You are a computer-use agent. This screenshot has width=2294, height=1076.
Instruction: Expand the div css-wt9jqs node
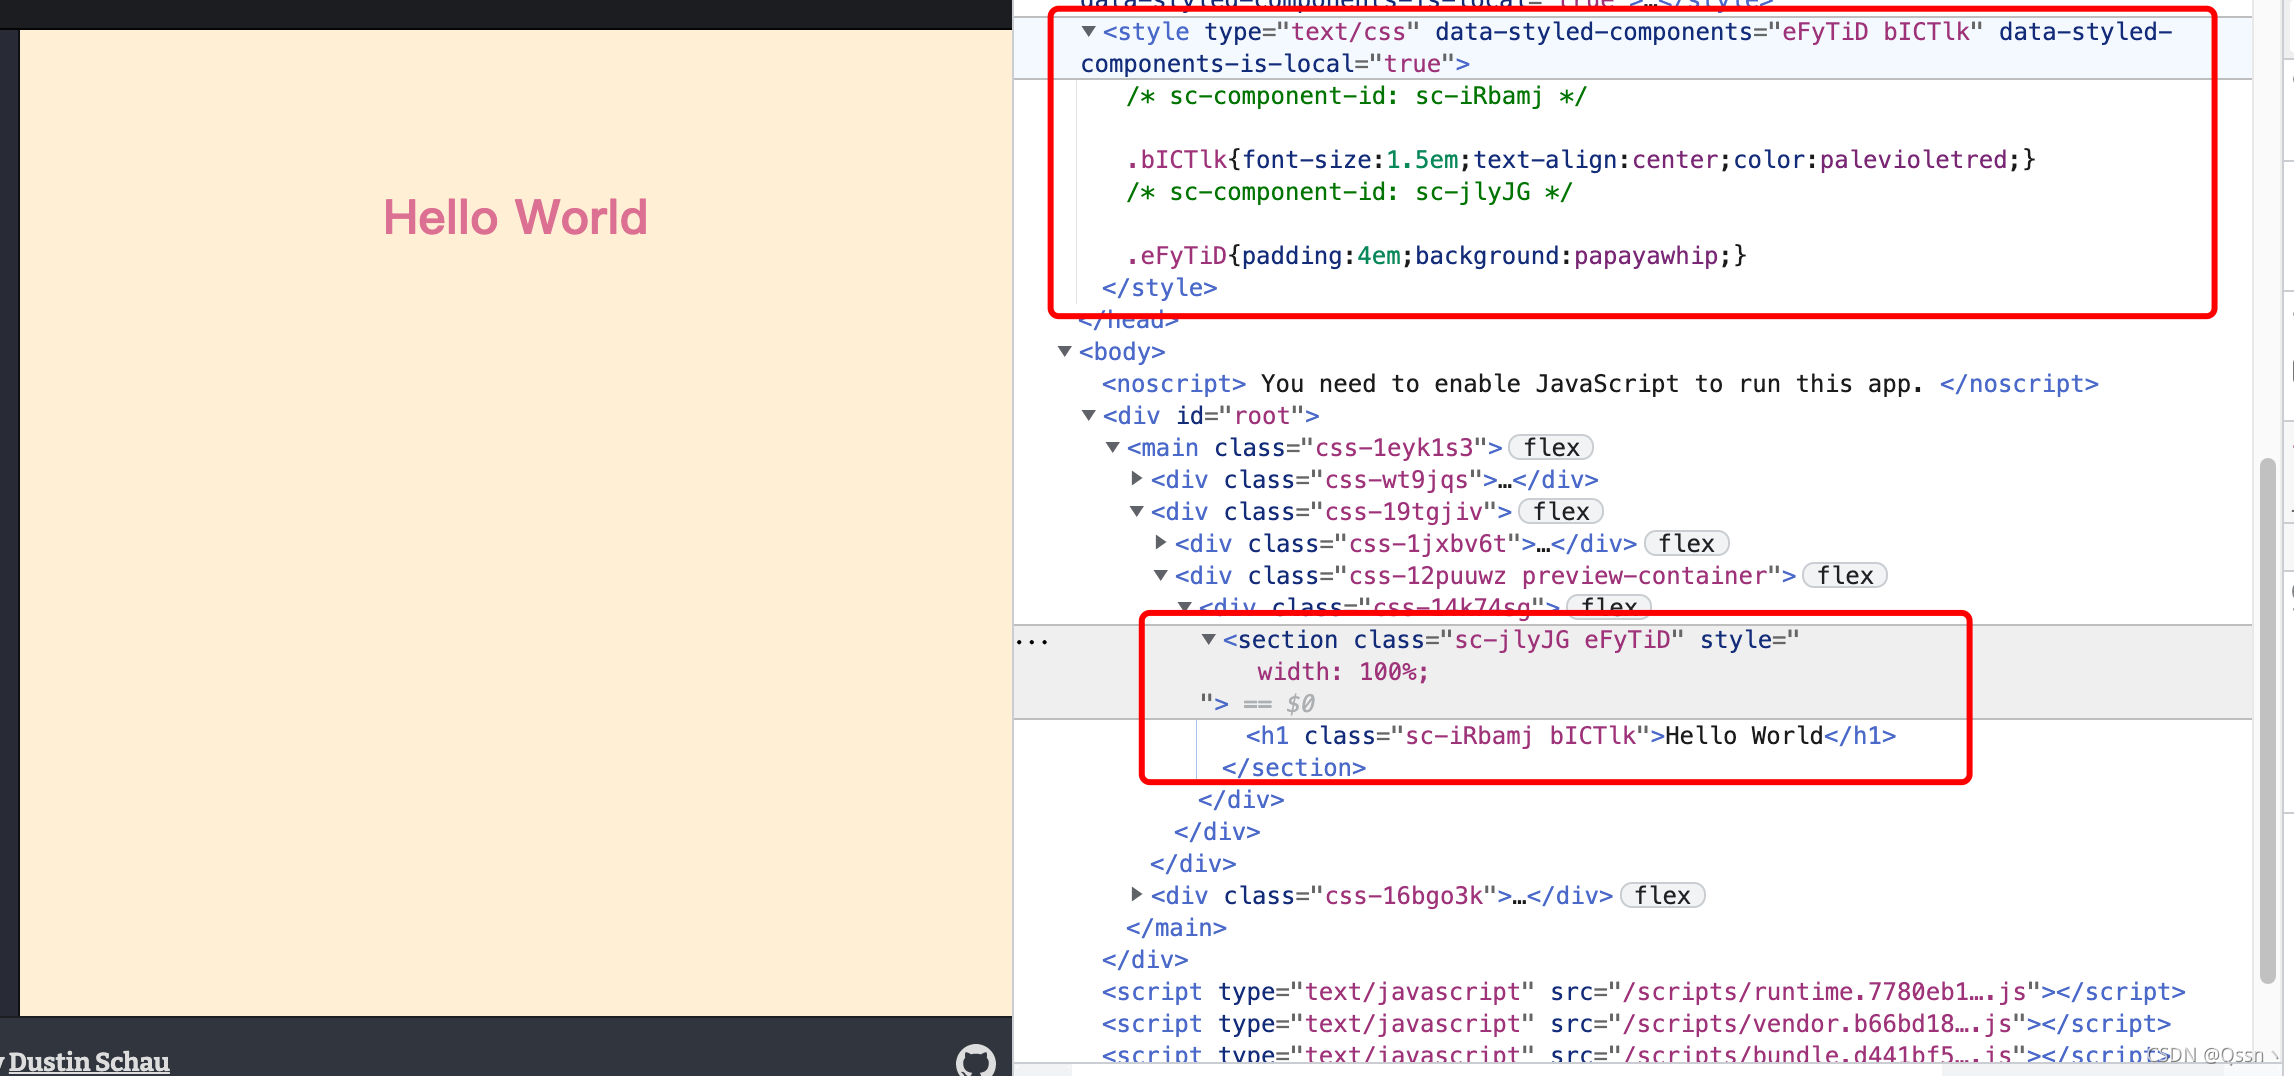point(1137,479)
